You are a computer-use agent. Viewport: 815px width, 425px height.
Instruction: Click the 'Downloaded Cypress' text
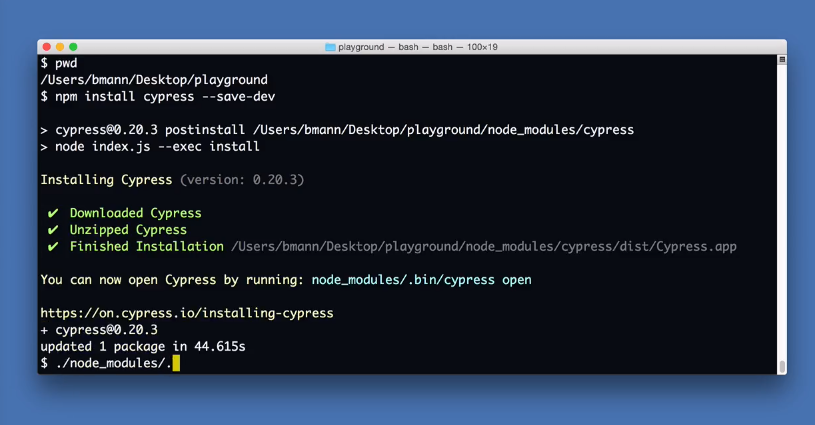(x=136, y=213)
